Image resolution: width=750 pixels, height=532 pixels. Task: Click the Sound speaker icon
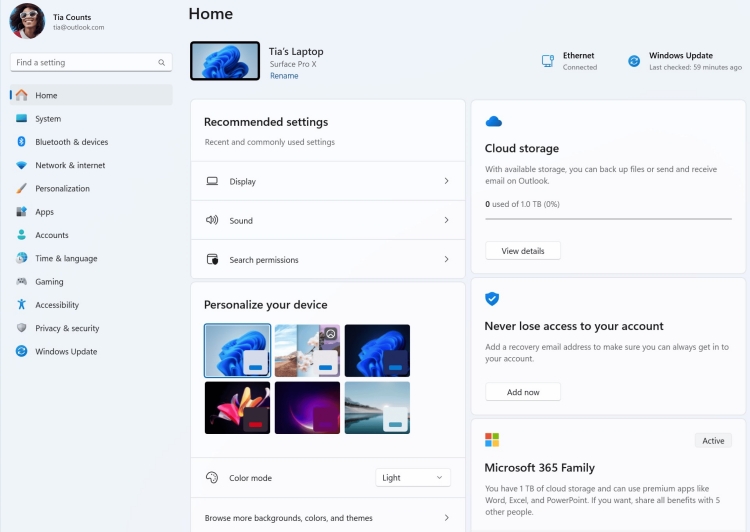pos(212,220)
